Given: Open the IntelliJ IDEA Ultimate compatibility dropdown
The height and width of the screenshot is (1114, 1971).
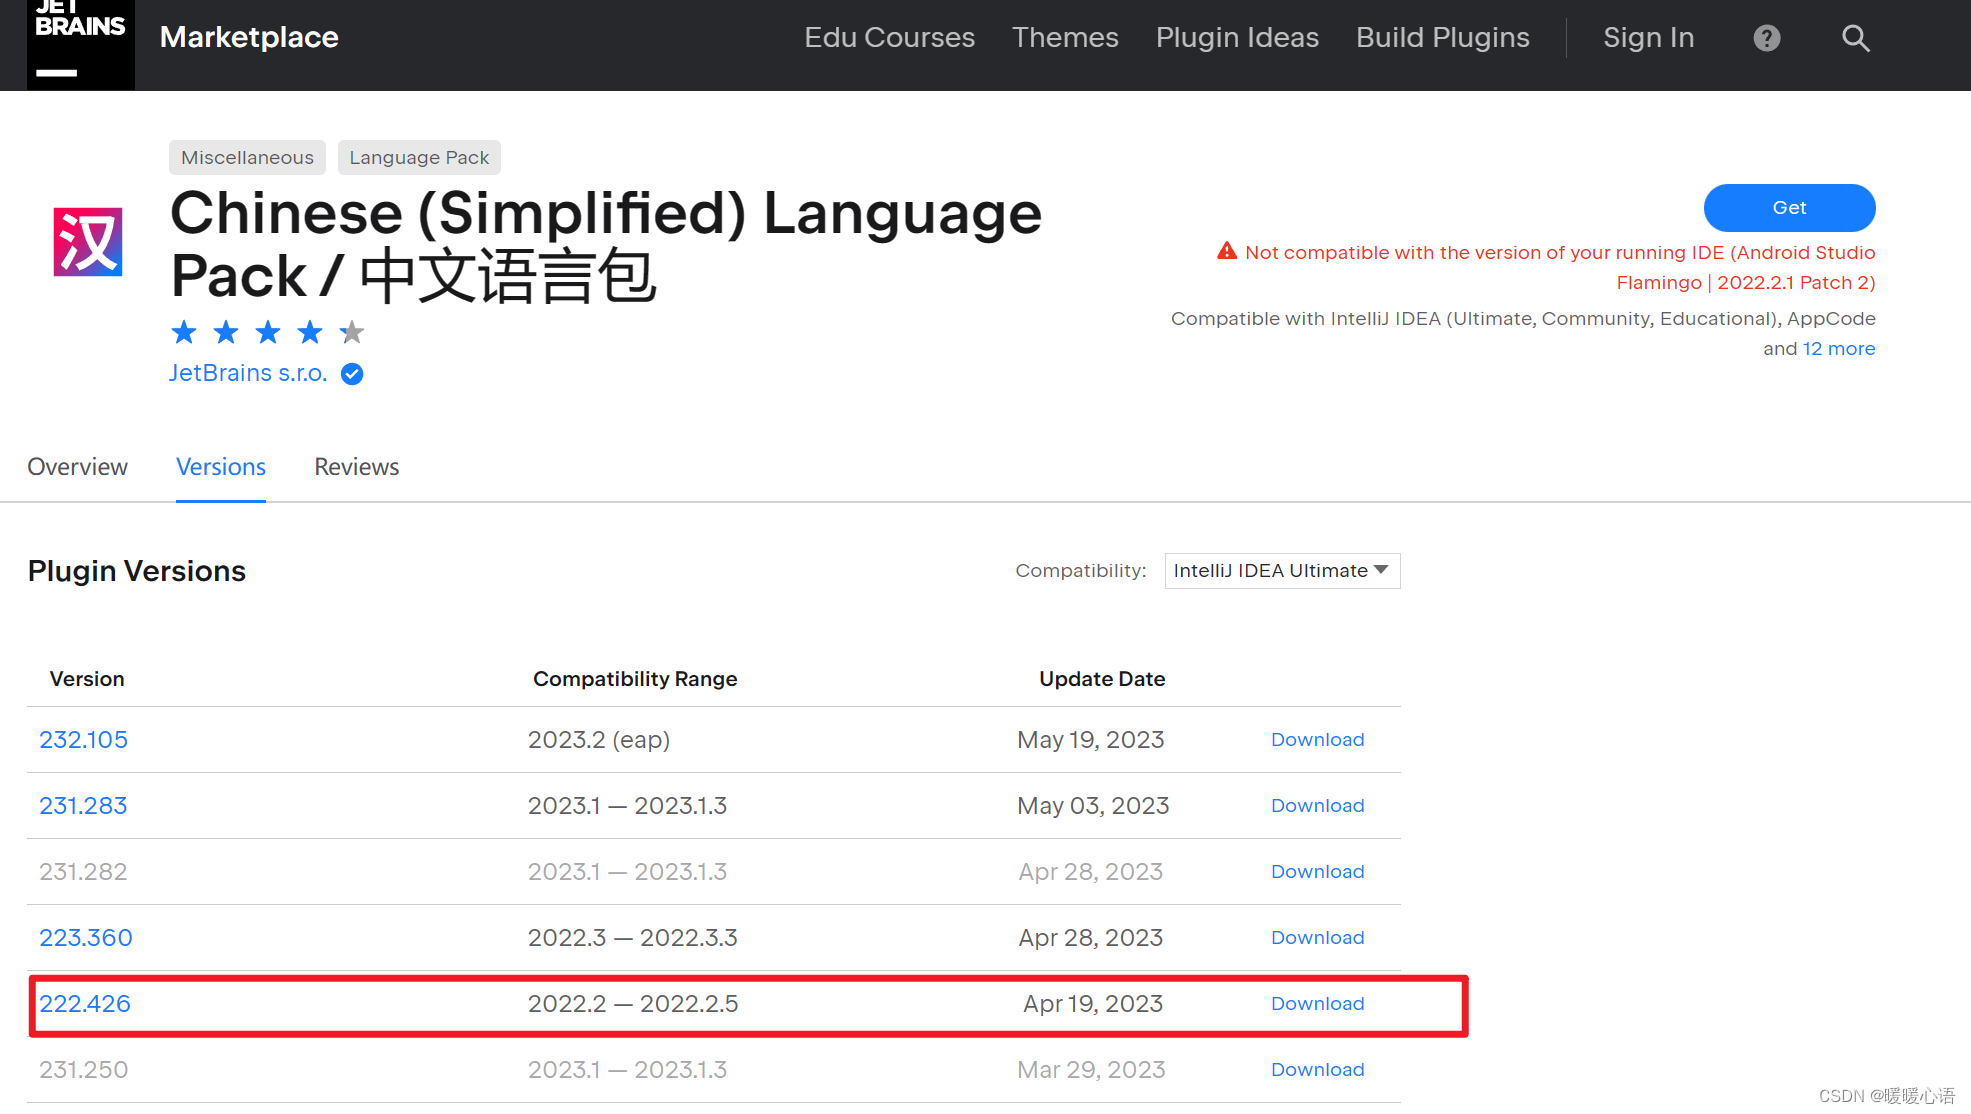Looking at the screenshot, I should tap(1281, 571).
